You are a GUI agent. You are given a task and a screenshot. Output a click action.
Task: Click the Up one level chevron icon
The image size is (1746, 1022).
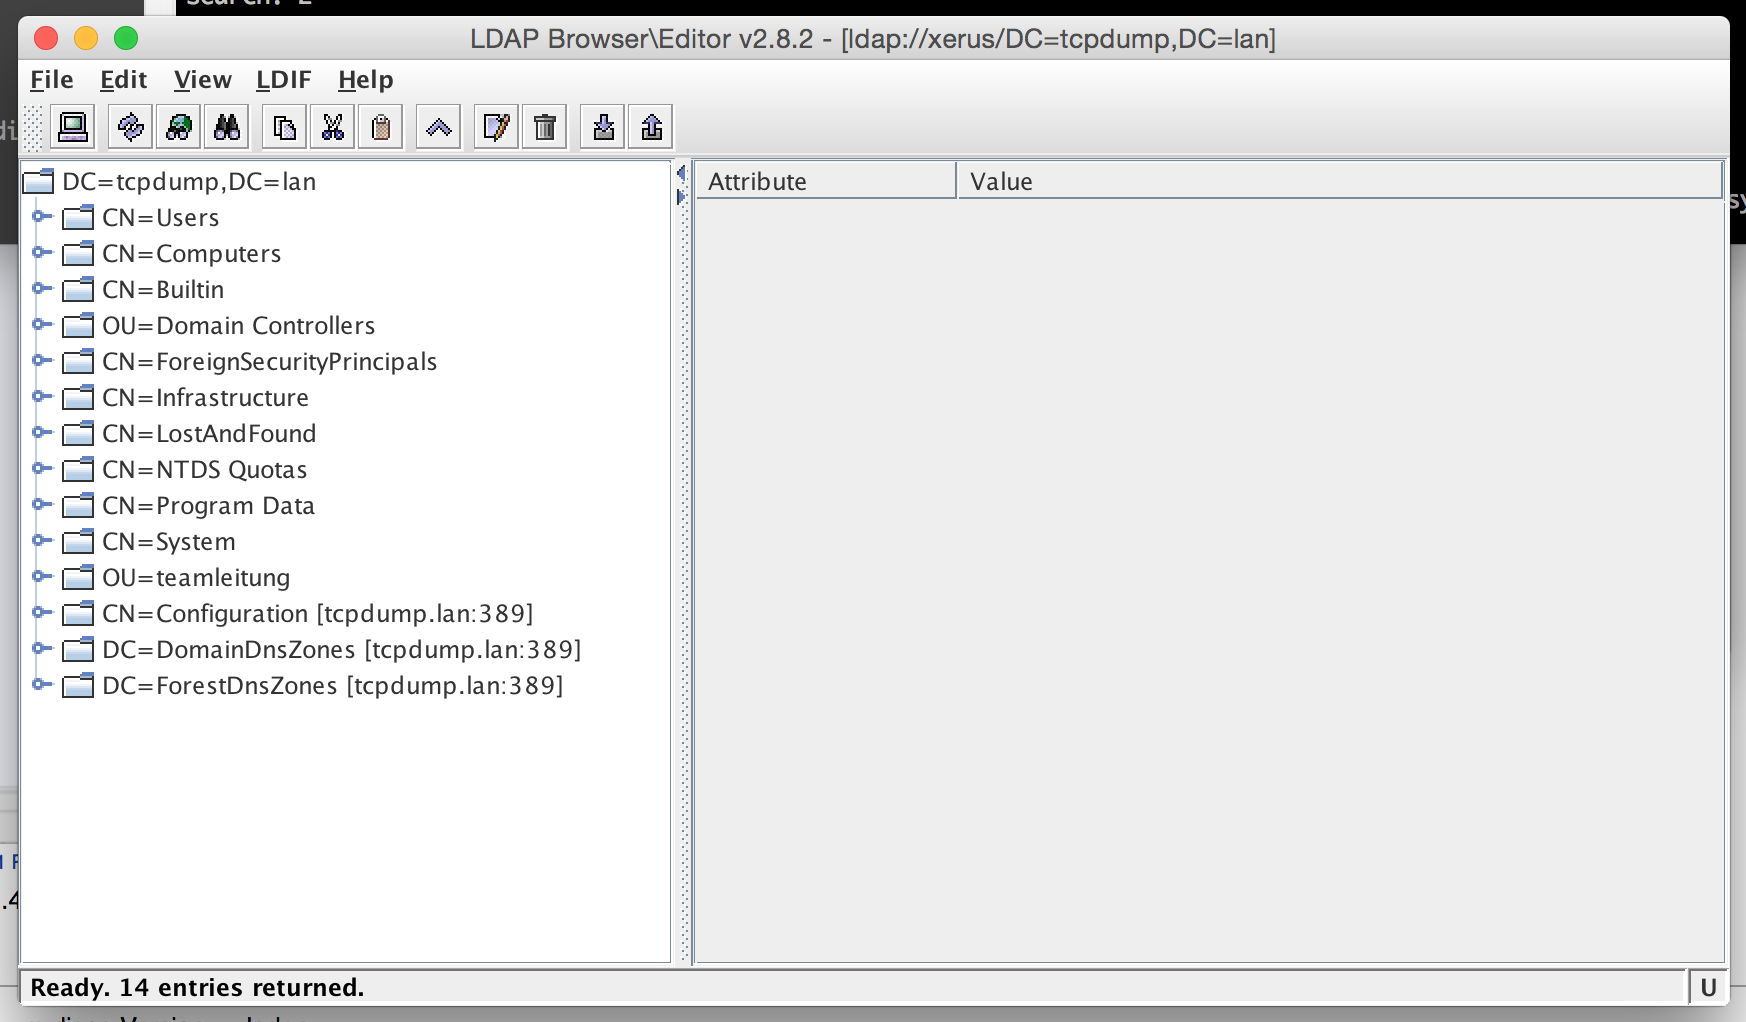(x=438, y=127)
